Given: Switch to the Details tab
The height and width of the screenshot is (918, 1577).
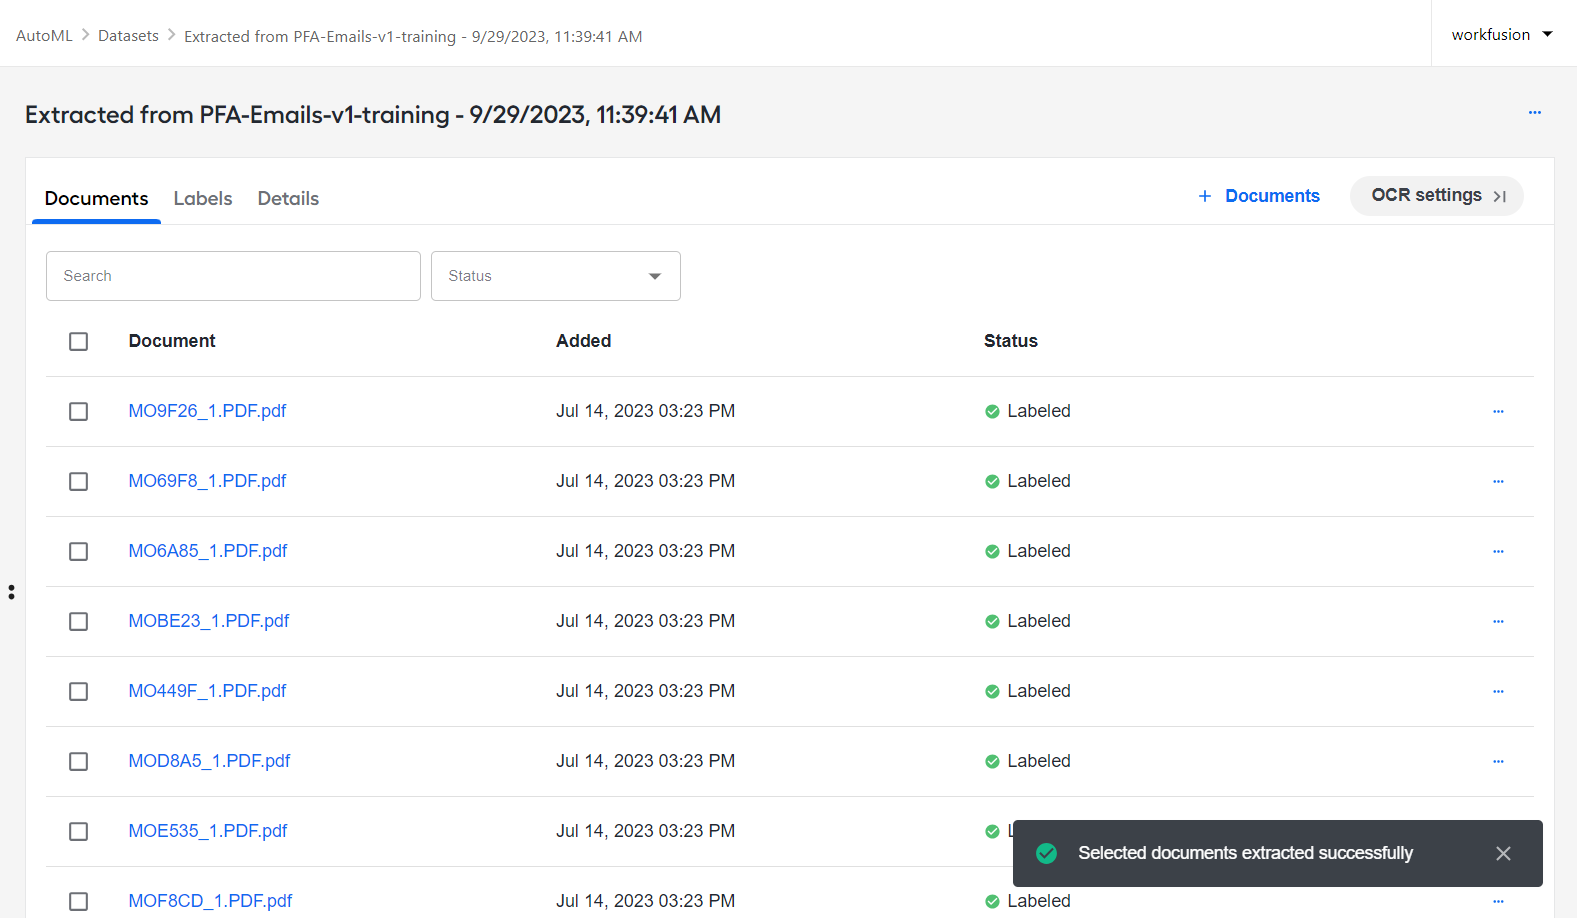Looking at the screenshot, I should [288, 198].
